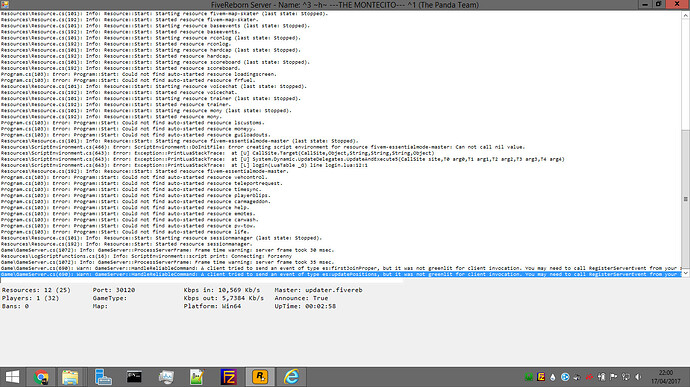Click the scrollbar up arrow

pyautogui.click(x=686, y=15)
